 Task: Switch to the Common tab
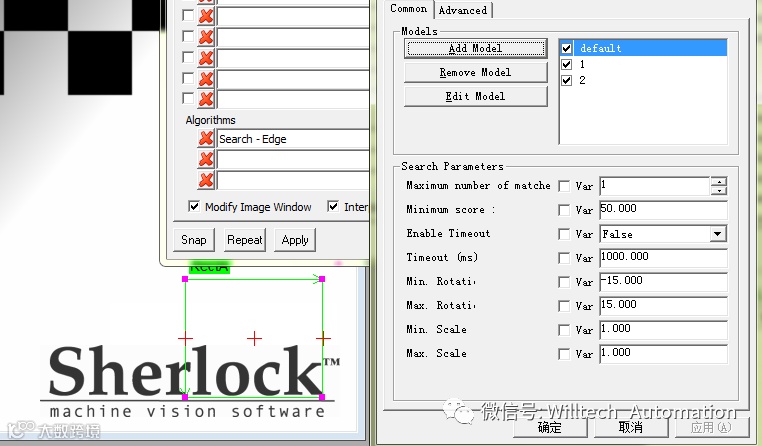coord(408,9)
